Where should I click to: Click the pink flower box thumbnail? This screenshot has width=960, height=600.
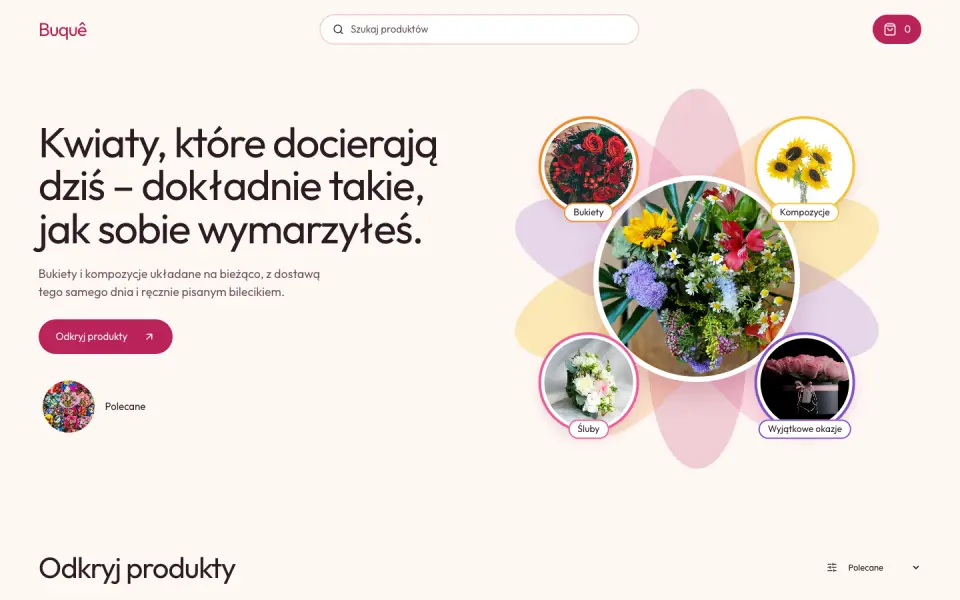(804, 382)
